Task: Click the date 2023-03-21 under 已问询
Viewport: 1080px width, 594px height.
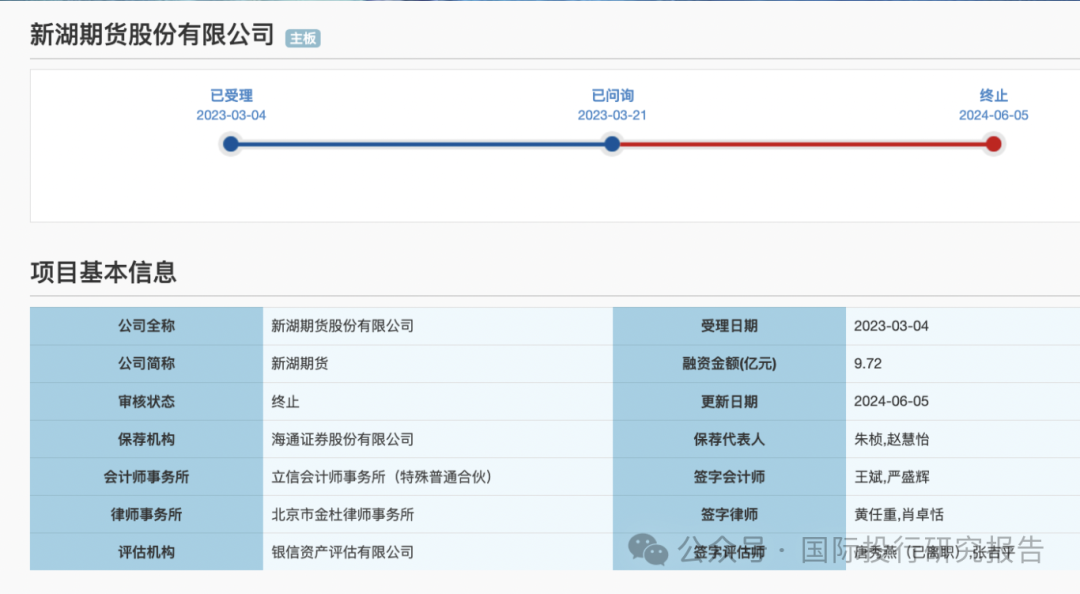Action: pos(612,115)
